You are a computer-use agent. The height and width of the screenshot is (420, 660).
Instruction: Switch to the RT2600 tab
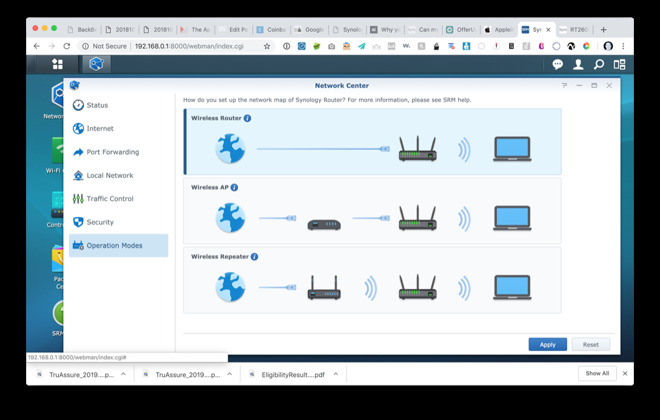pos(575,29)
